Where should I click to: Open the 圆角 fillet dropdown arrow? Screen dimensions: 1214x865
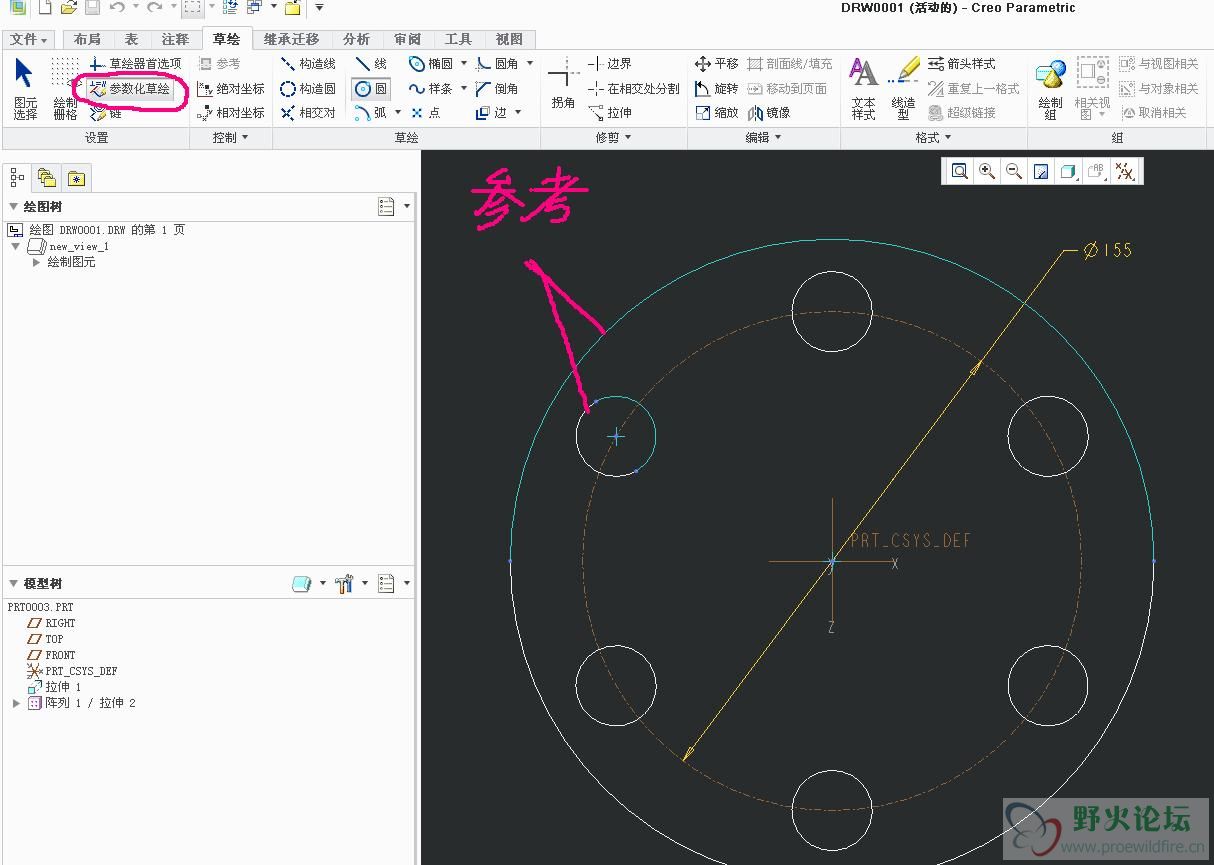pyautogui.click(x=530, y=64)
